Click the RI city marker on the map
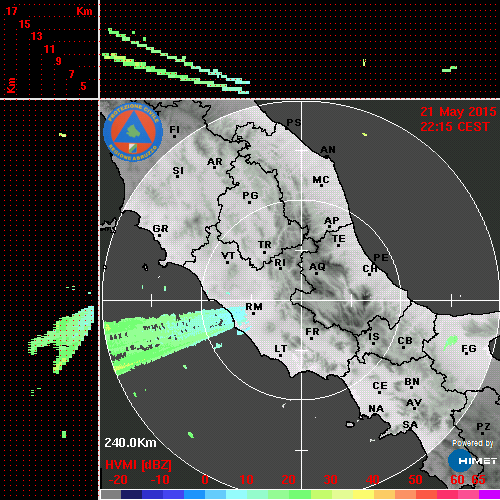 280,264
